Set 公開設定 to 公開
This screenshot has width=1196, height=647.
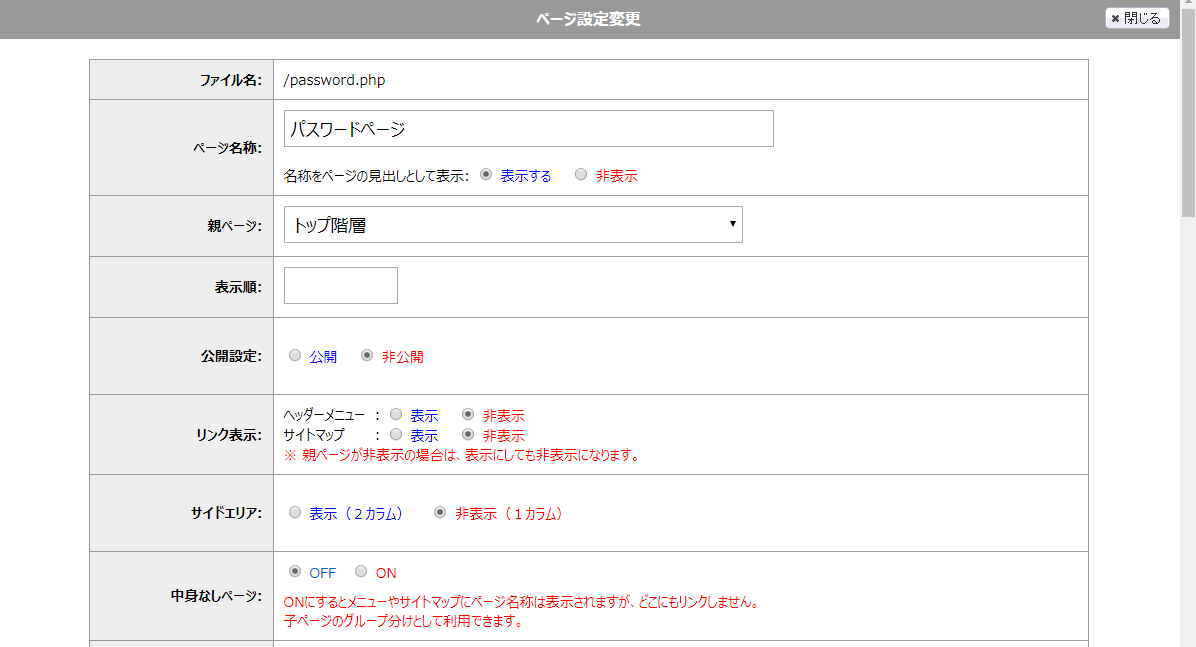click(295, 356)
